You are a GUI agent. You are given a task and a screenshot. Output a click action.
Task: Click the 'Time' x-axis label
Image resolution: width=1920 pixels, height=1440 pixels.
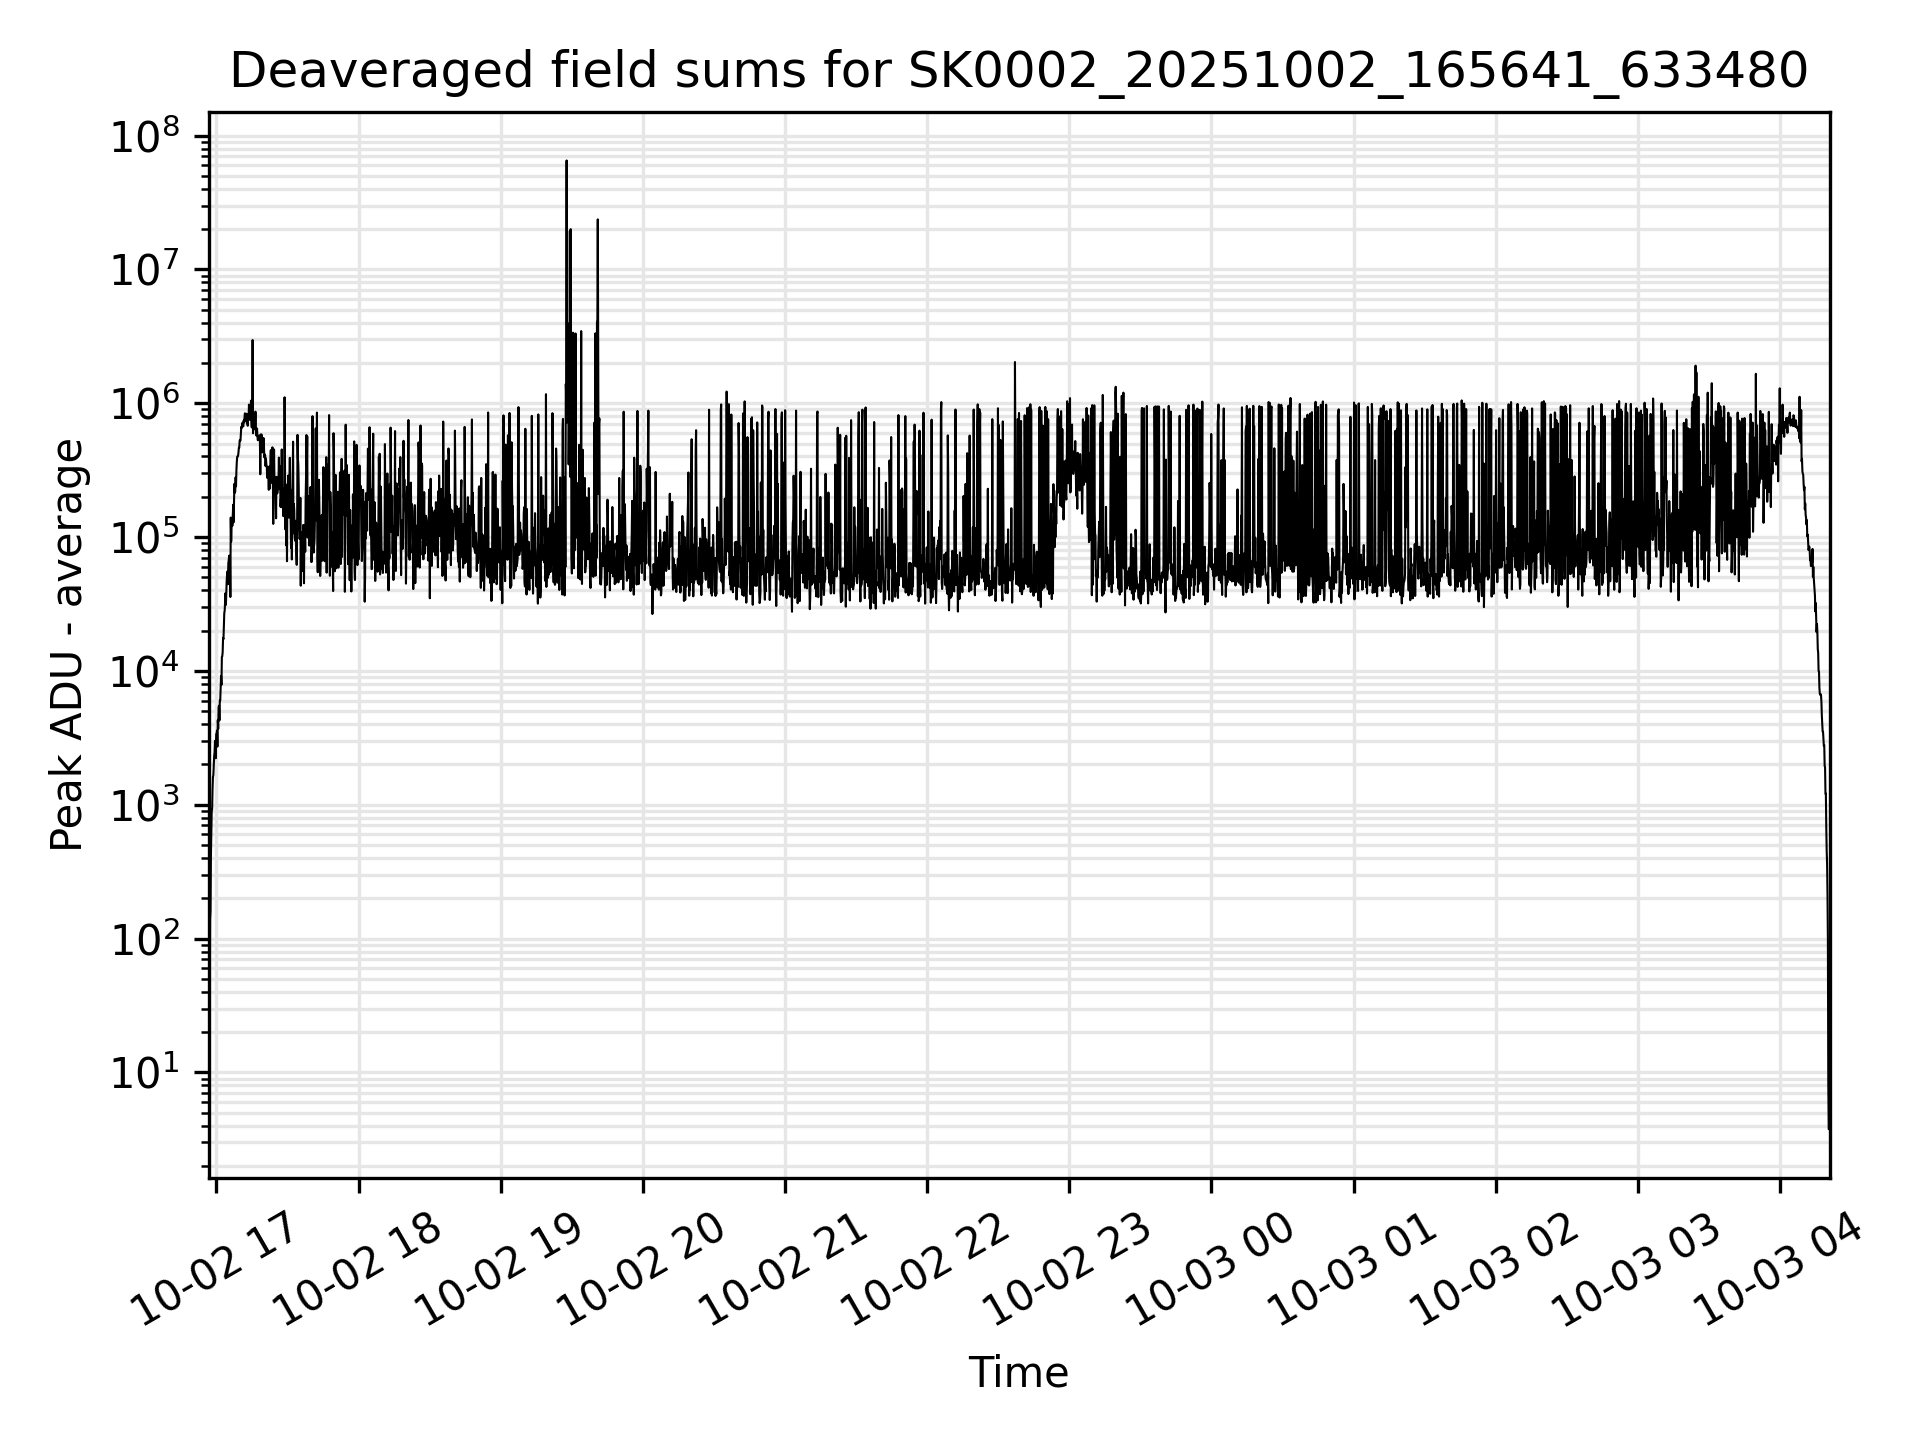1018,1373
